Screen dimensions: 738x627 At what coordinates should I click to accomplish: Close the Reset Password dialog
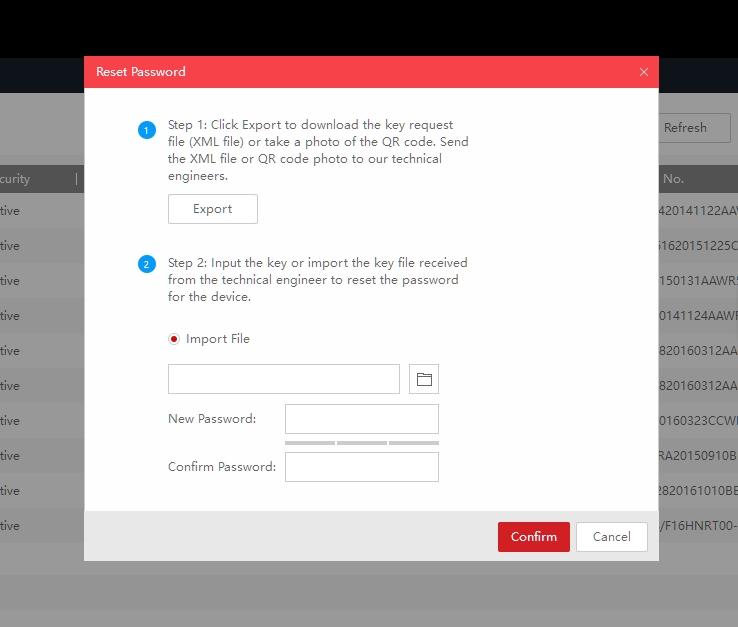(643, 72)
